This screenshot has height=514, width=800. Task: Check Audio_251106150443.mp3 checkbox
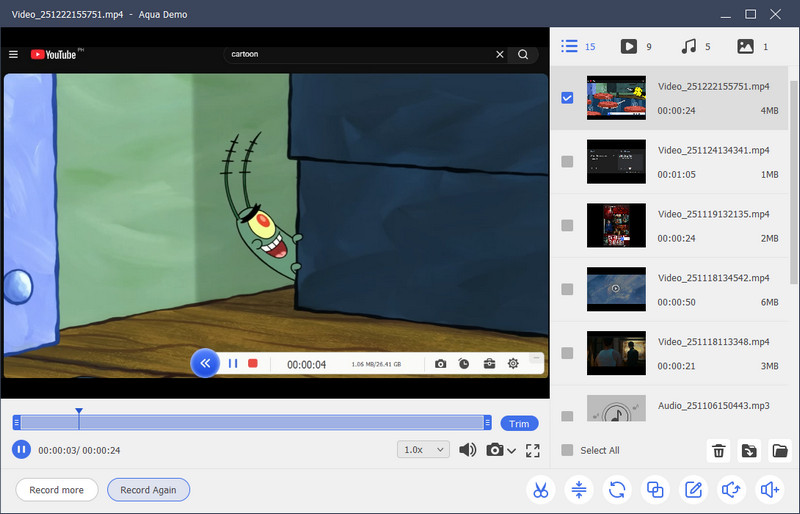click(x=567, y=415)
